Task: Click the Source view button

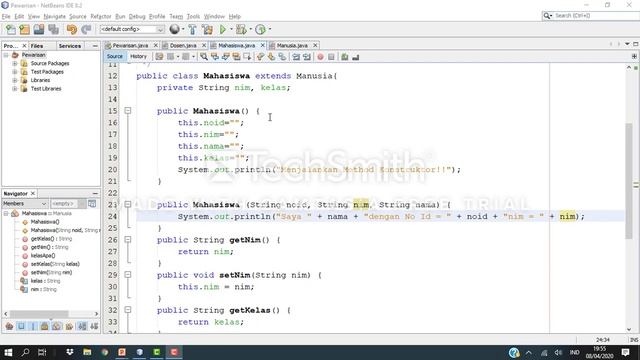Action: 115,56
